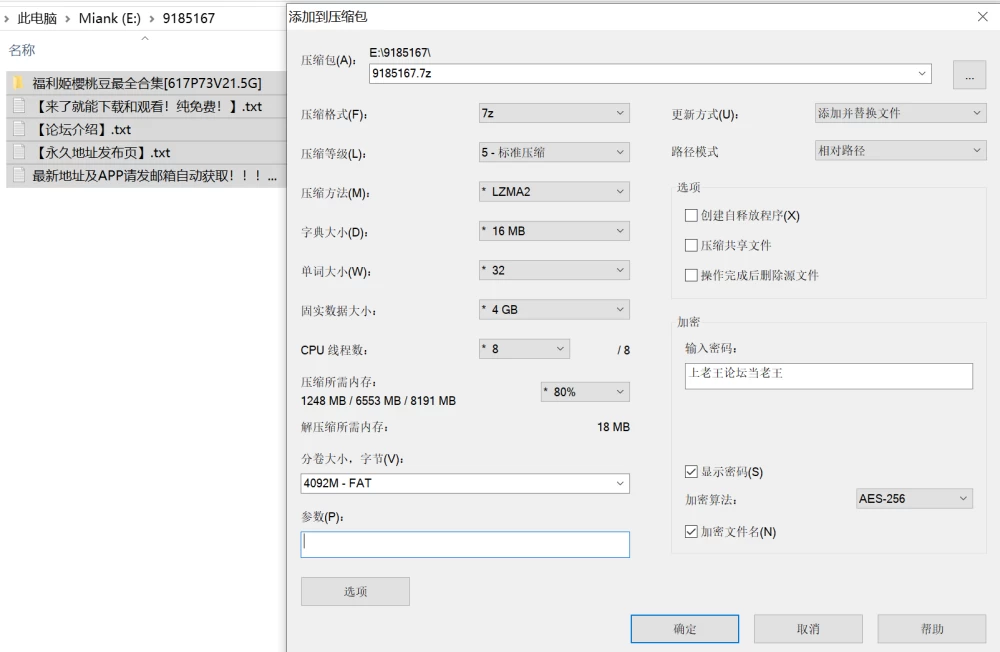Viewport: 1000px width, 652px height.
Task: Select the file 【永久地址发布页】.txt
Action: [146, 152]
